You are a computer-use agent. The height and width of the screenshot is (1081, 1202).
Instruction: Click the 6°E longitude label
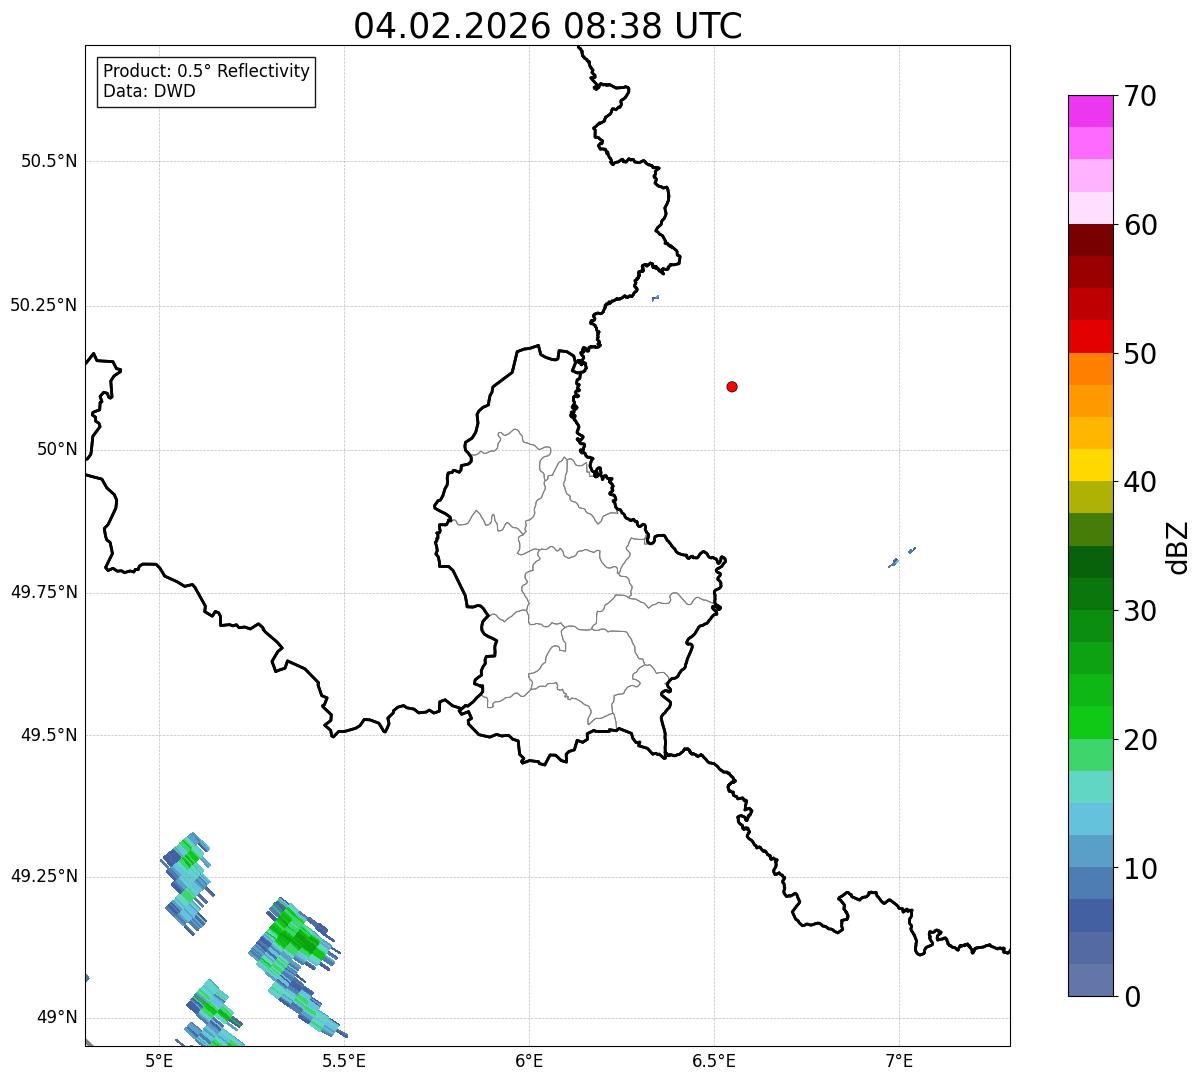point(529,1061)
